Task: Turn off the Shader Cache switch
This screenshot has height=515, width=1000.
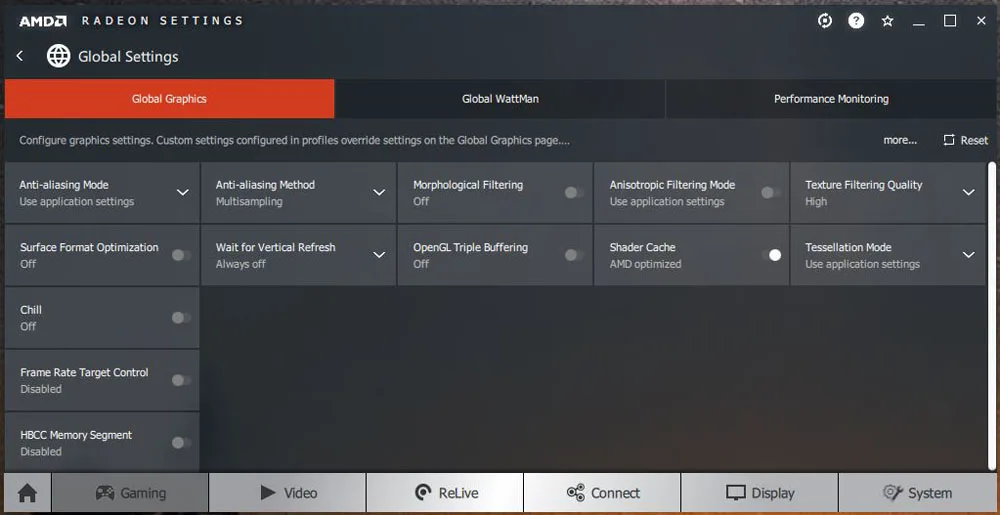Action: tap(771, 255)
